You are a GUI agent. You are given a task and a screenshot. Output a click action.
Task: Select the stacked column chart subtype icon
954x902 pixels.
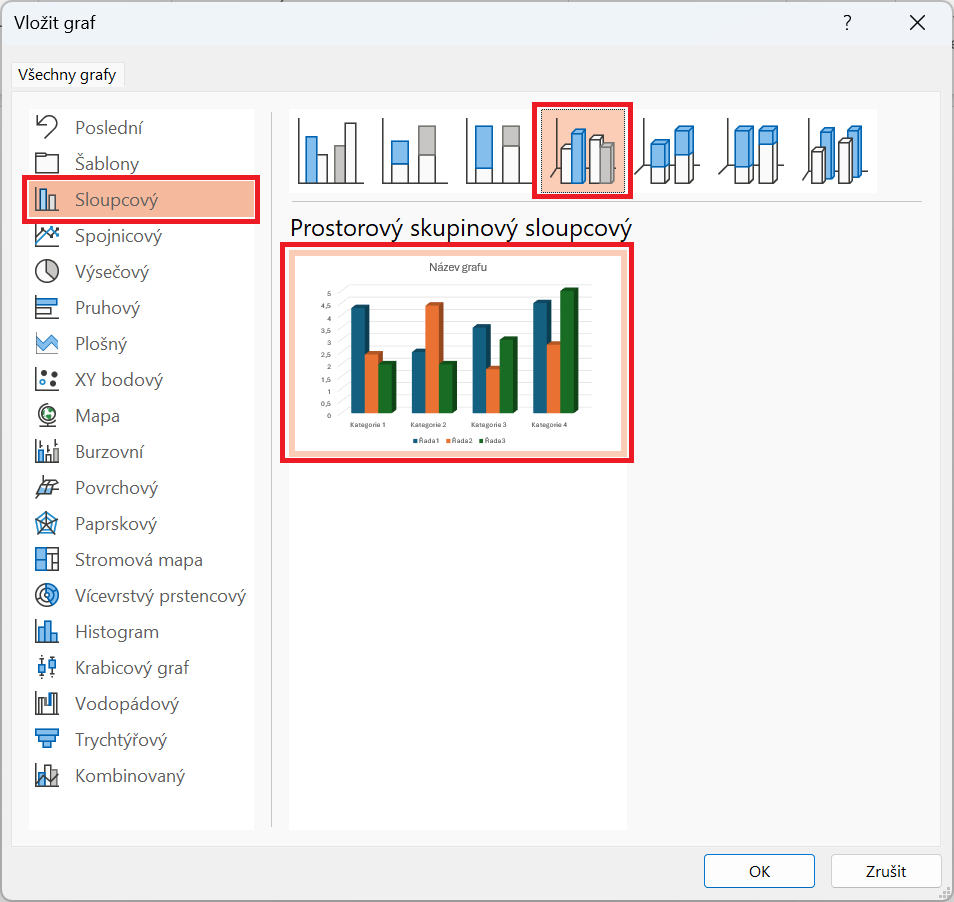coord(414,151)
